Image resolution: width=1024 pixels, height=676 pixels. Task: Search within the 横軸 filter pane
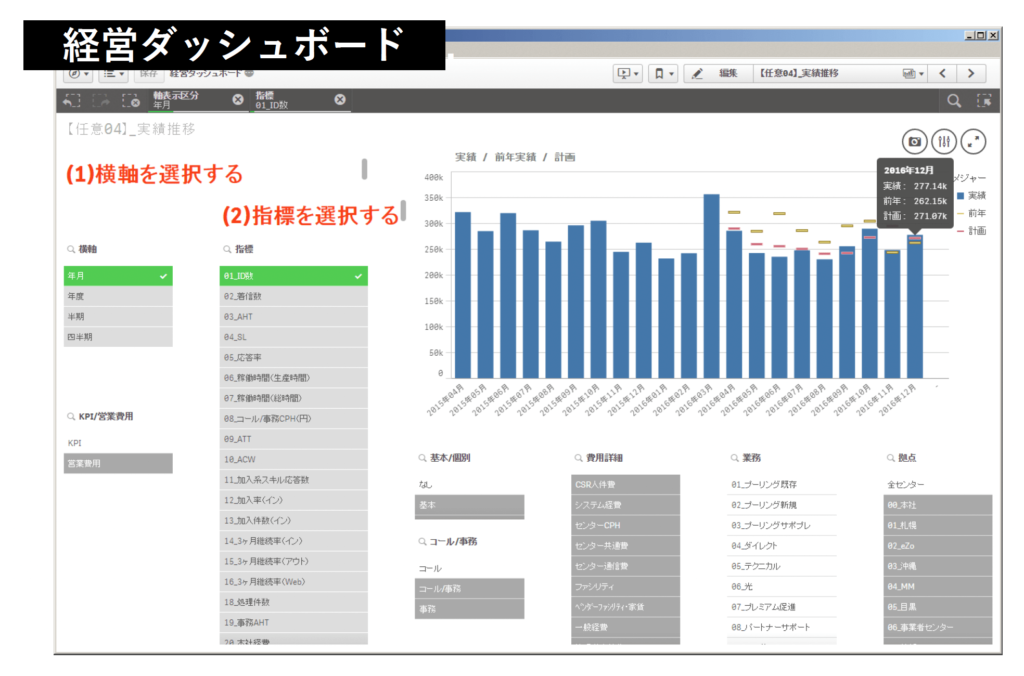71,249
